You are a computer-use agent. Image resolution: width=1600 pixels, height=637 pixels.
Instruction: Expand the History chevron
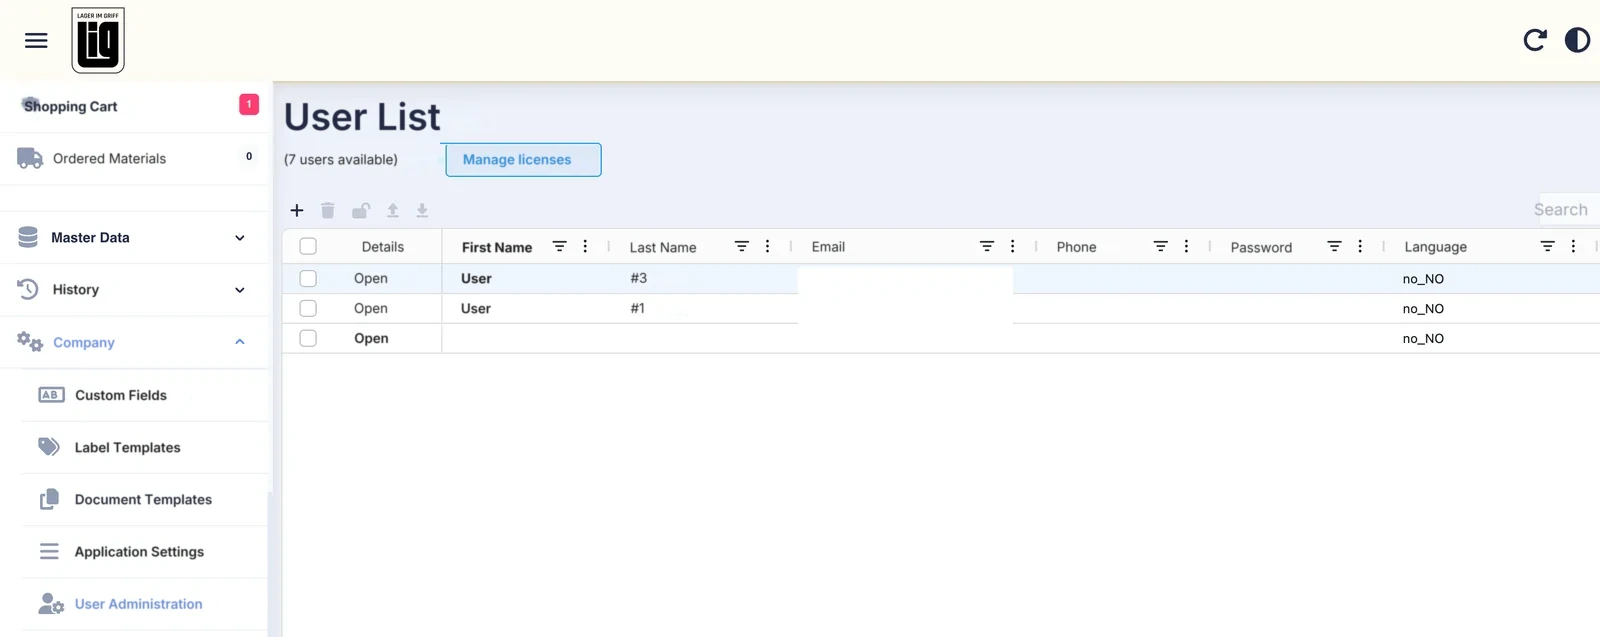240,290
